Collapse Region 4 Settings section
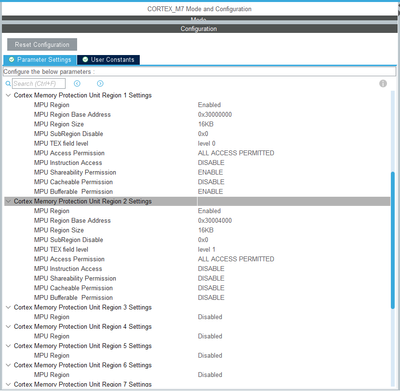 click(x=8, y=327)
